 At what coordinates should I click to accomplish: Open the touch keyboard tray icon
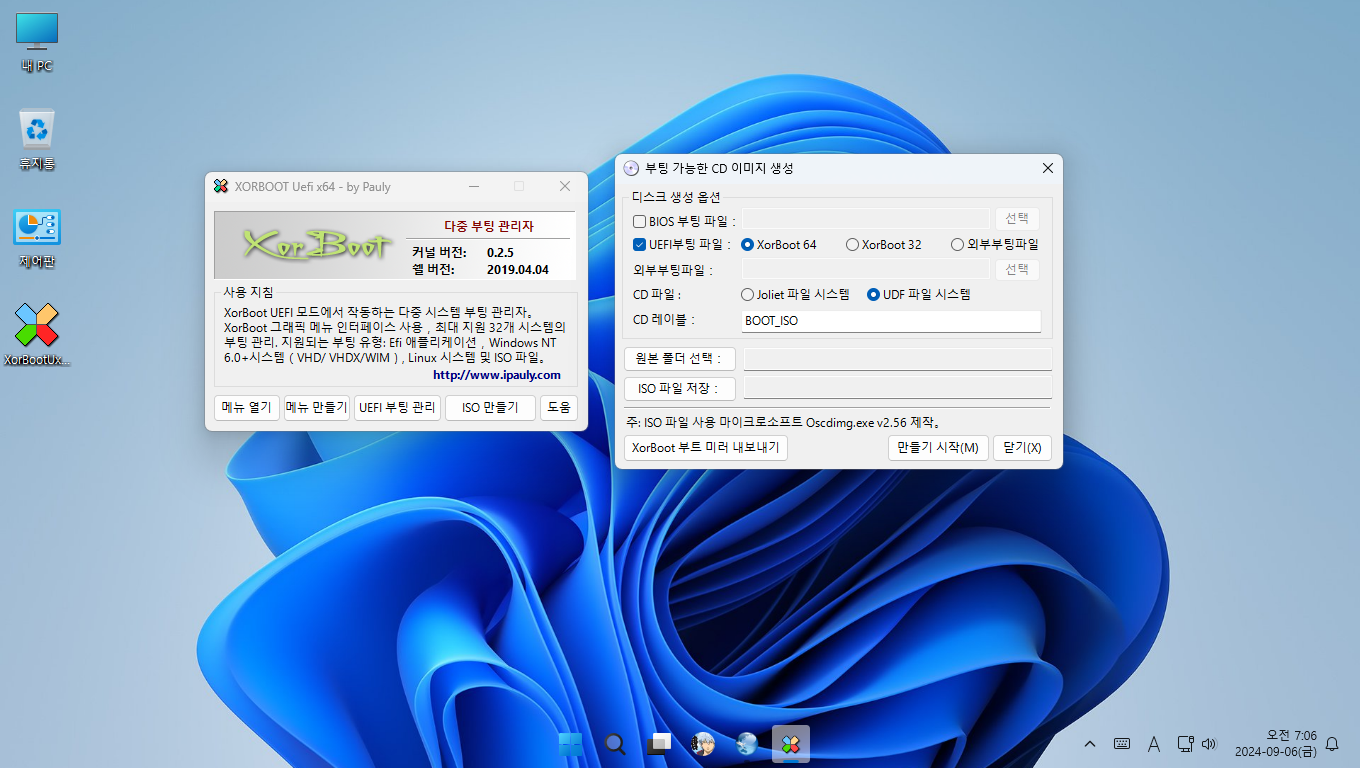(1122, 744)
